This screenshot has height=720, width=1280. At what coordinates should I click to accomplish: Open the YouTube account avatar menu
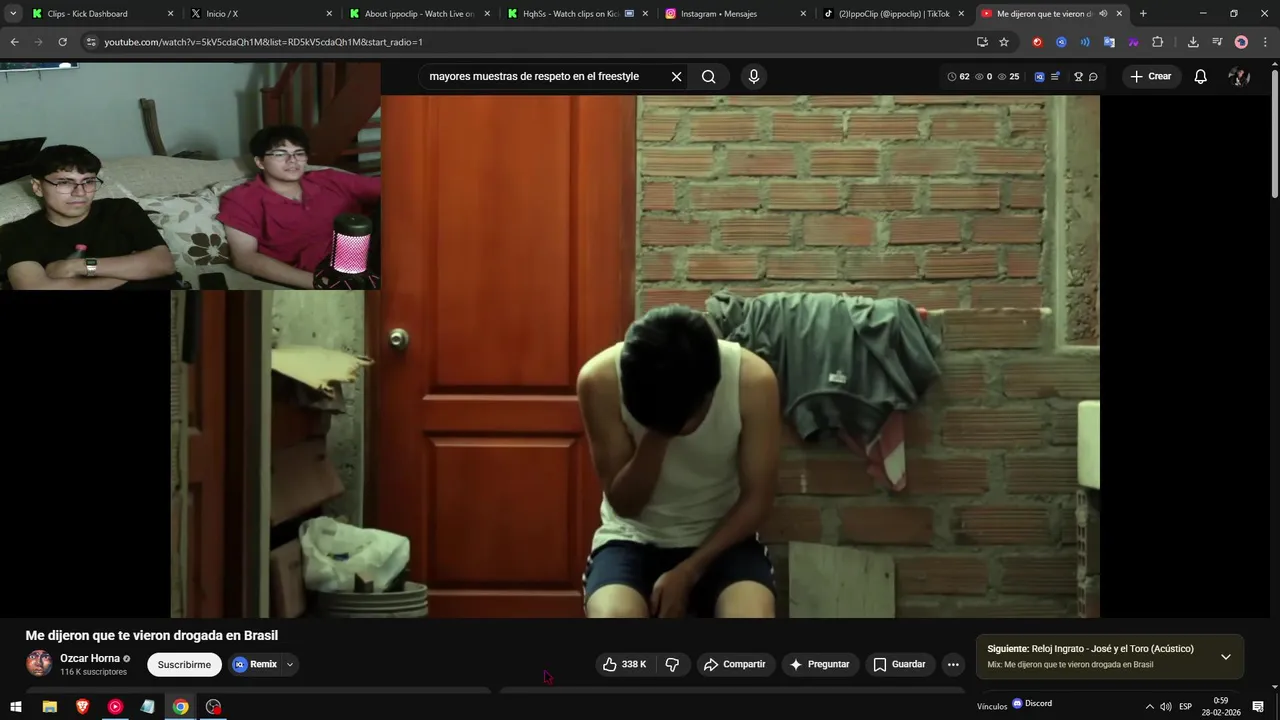point(1239,77)
